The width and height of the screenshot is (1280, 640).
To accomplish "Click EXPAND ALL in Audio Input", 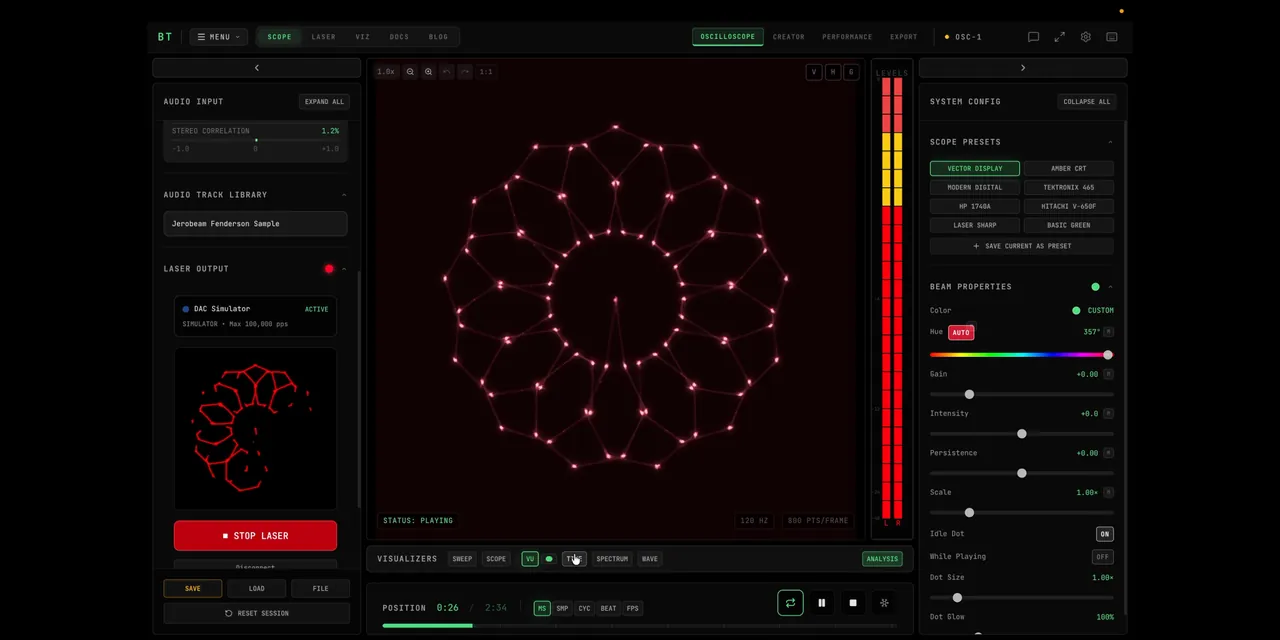I will [324, 102].
